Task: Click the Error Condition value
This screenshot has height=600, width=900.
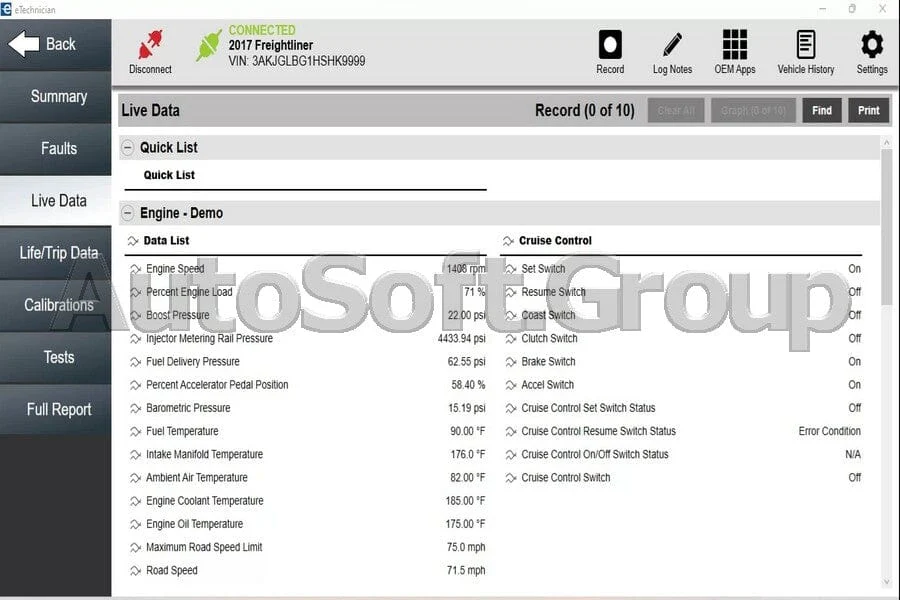Action: (829, 431)
